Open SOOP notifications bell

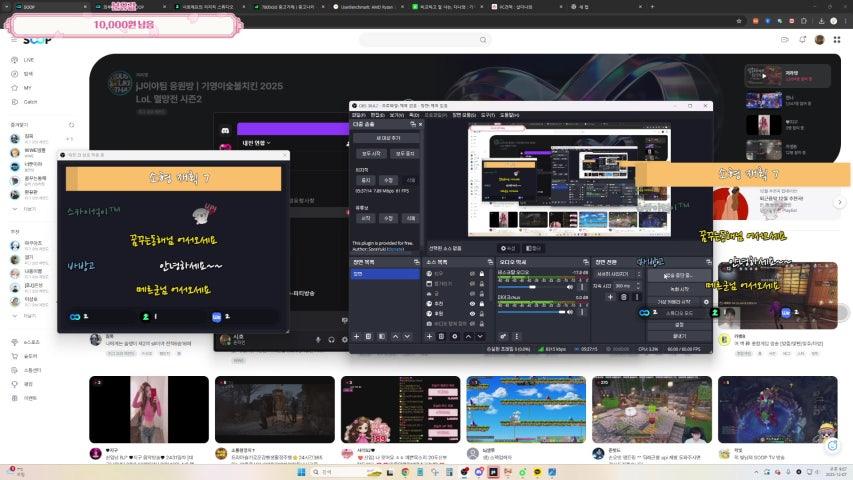click(802, 39)
